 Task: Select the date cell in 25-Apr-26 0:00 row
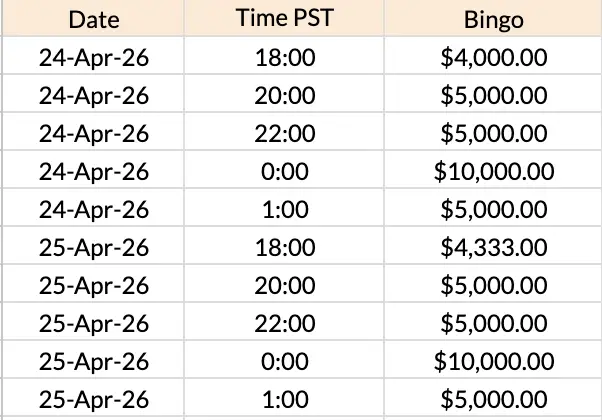(x=93, y=362)
